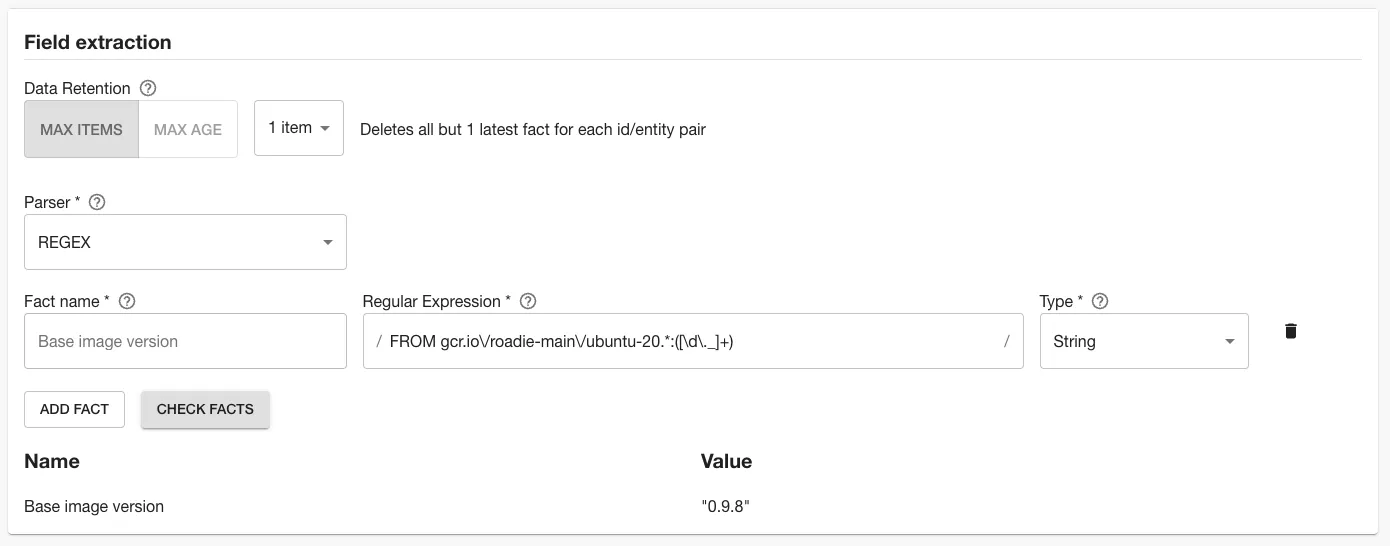Select the MAX ITEMS retention option
This screenshot has height=546, width=1390.
pos(81,129)
